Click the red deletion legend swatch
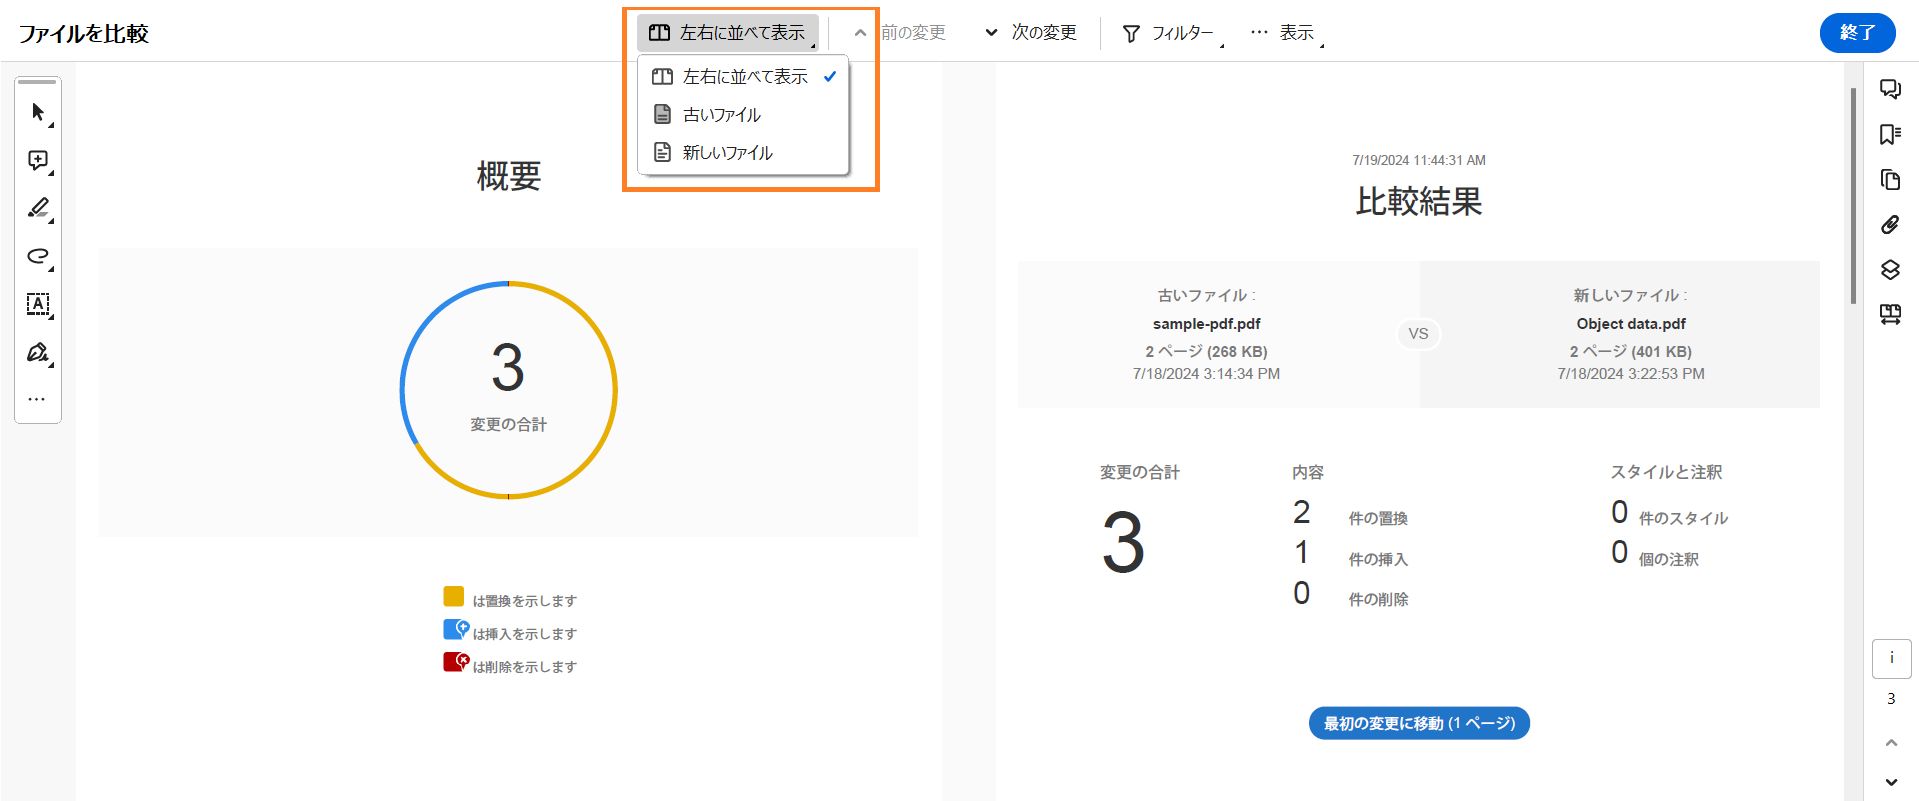1919x801 pixels. coord(455,662)
